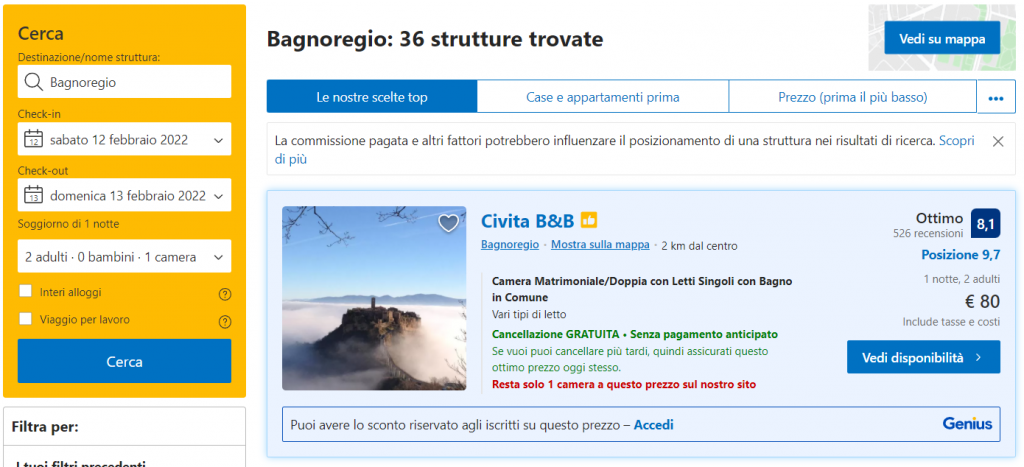Click the heart icon to save Civita B&B
The height and width of the screenshot is (467, 1024).
pos(449,223)
